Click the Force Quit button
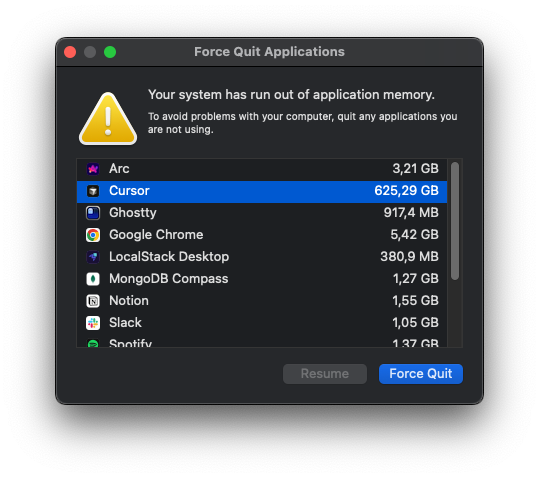Screen dimensions: 539x478 pos(421,374)
